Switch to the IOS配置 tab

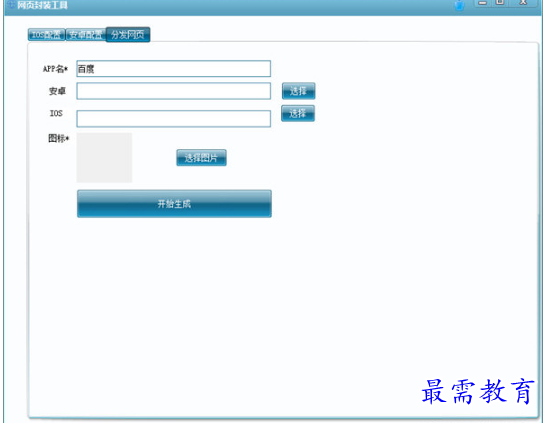point(46,35)
